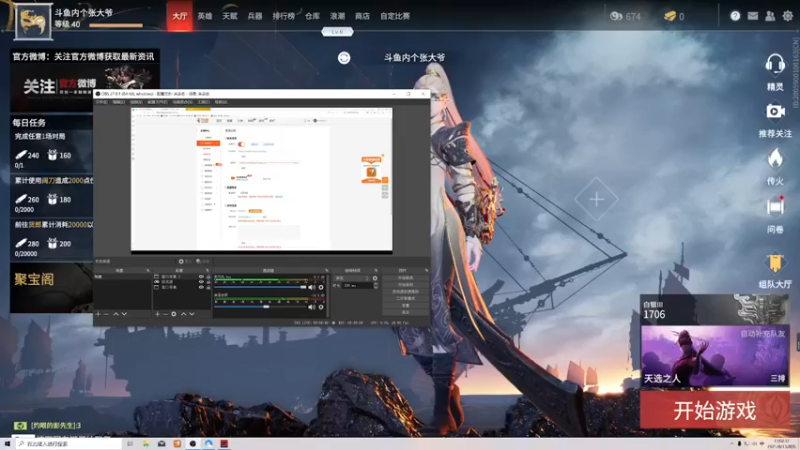Toggle visibility of second OBS source
The width and height of the screenshot is (800, 450).
(x=201, y=282)
